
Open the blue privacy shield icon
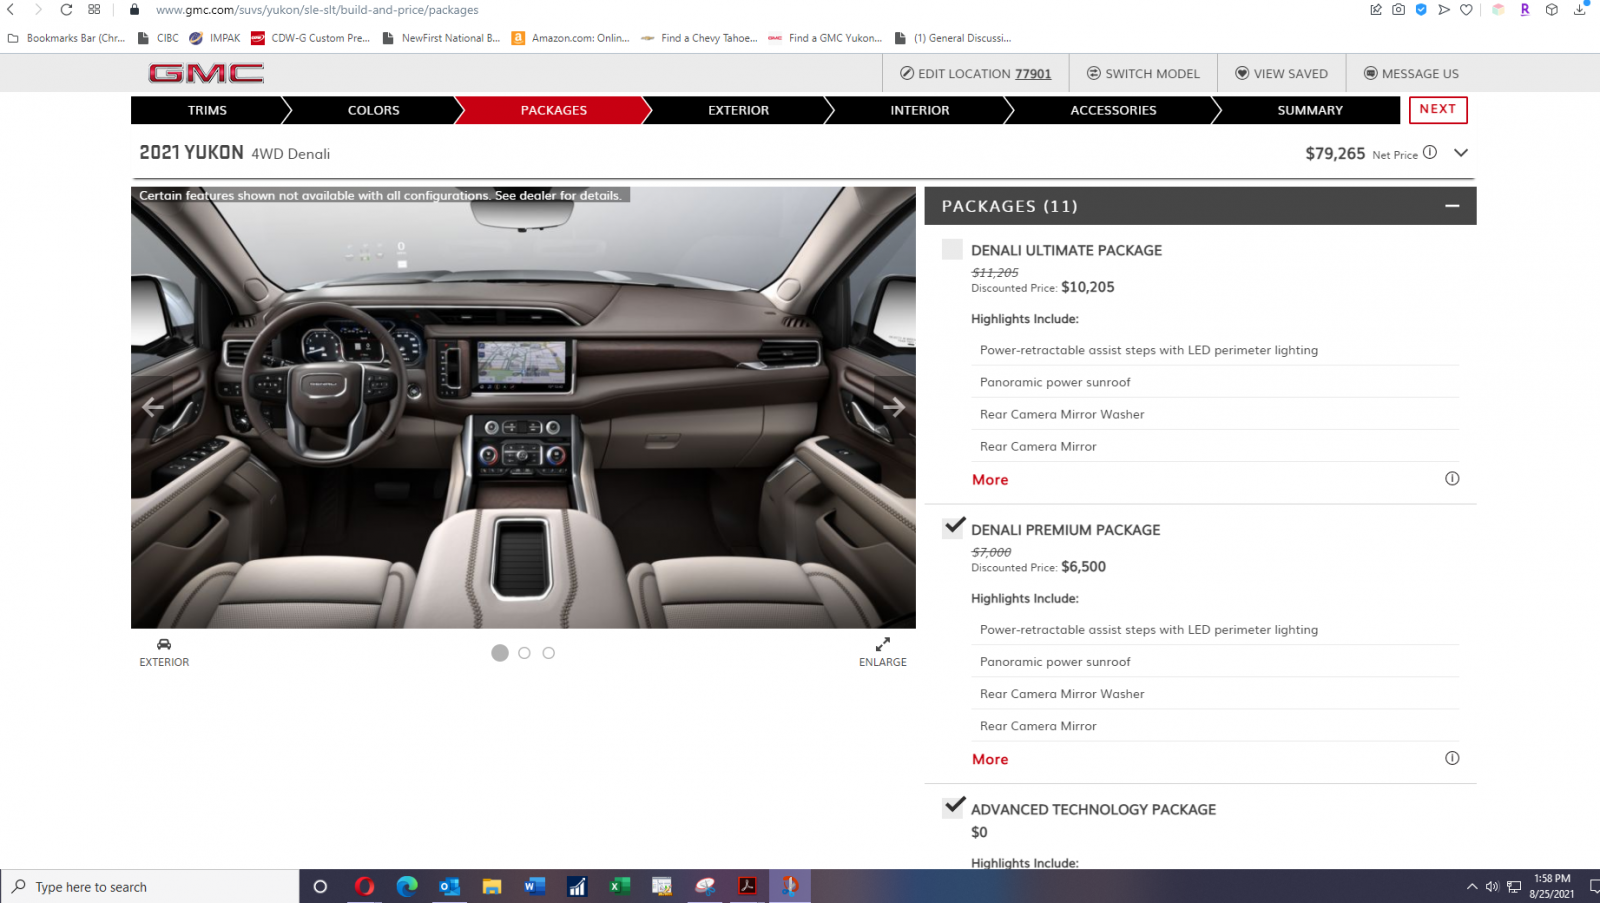(x=1421, y=9)
